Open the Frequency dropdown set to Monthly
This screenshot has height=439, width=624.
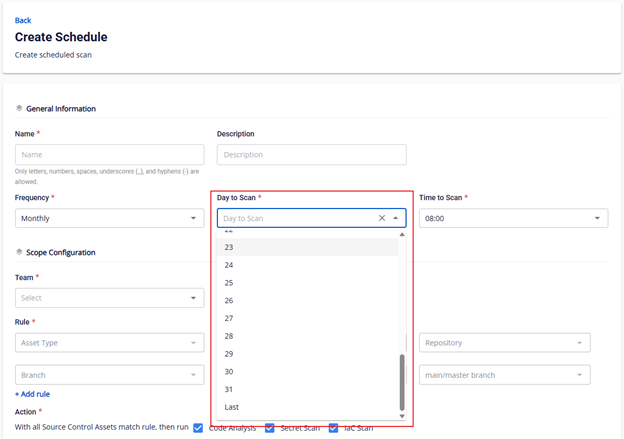tap(109, 218)
